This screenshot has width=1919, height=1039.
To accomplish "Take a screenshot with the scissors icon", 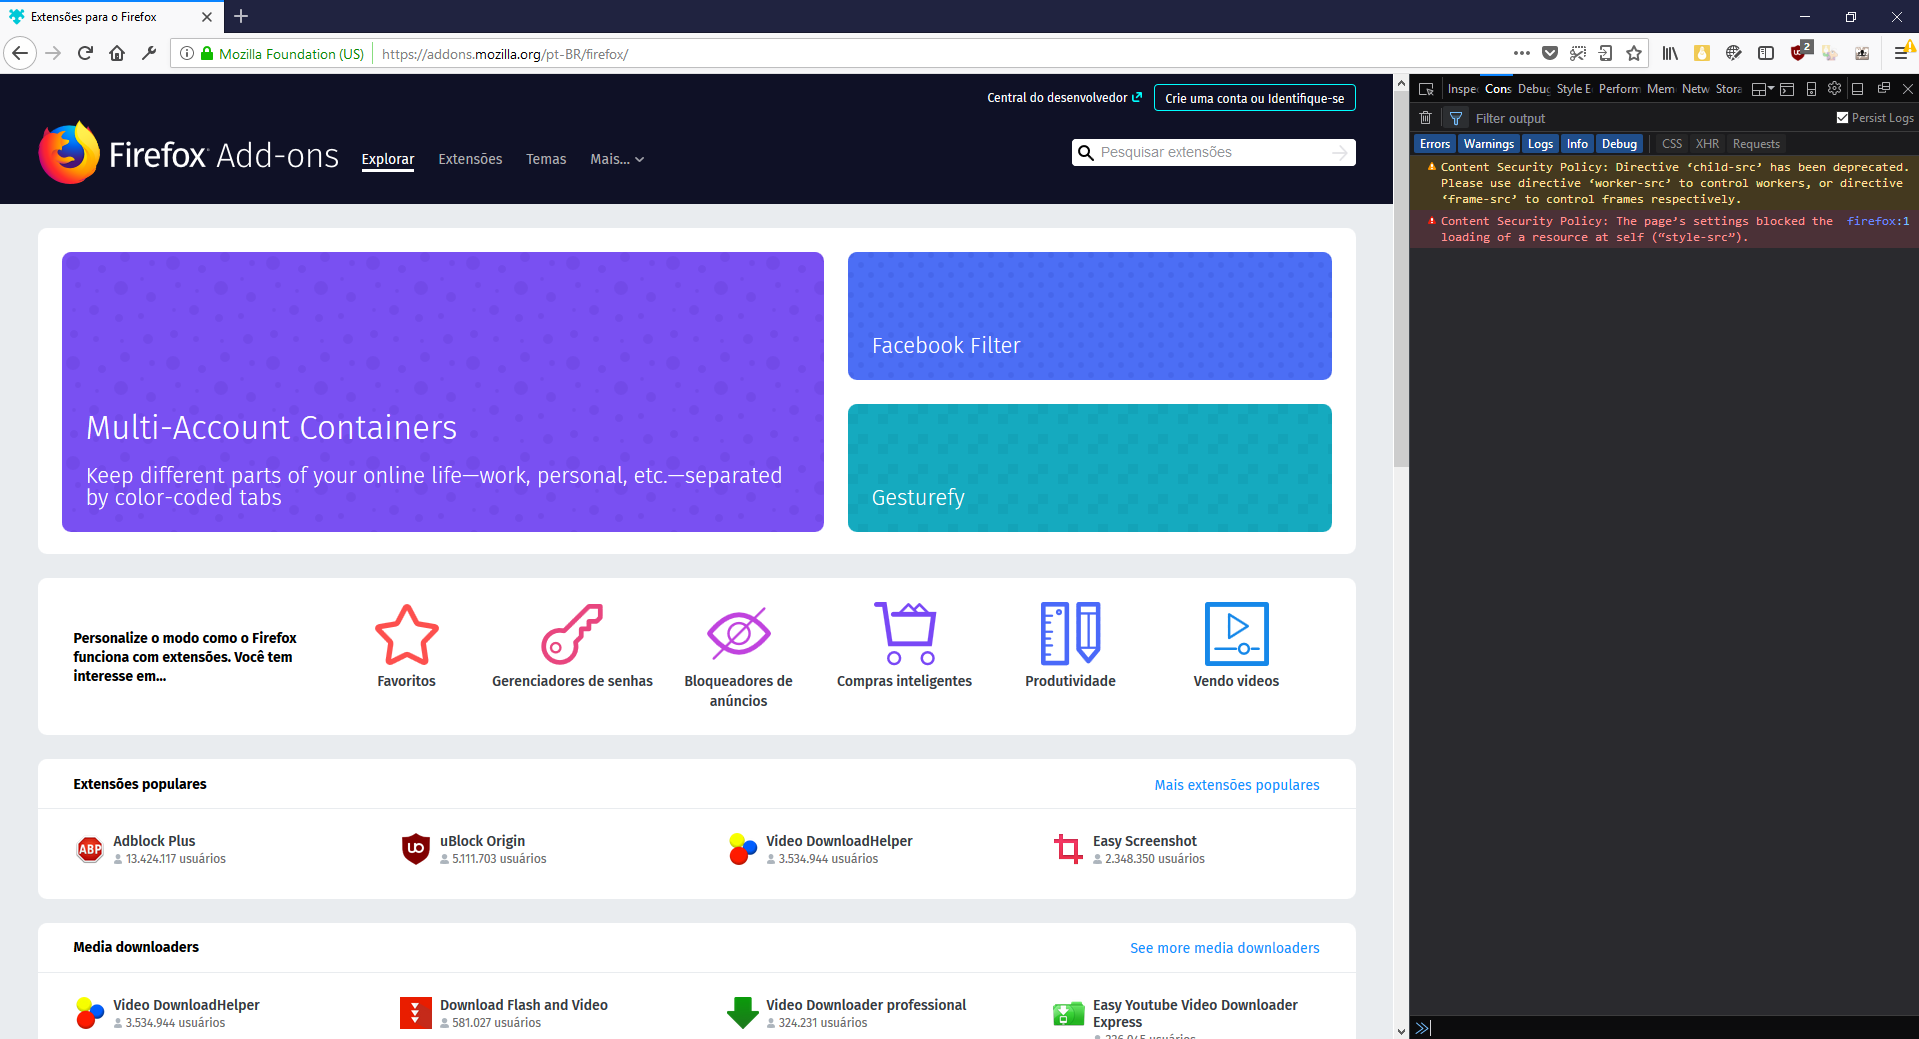I will [x=1578, y=53].
